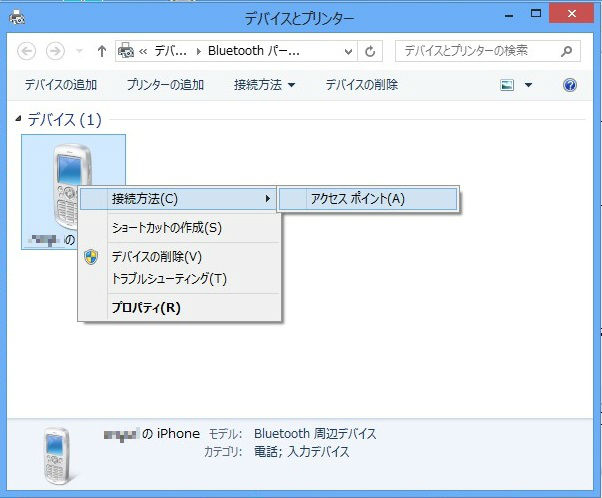Collapse the デバイス (1) group
Viewport: 602px width, 498px height.
click(20, 120)
